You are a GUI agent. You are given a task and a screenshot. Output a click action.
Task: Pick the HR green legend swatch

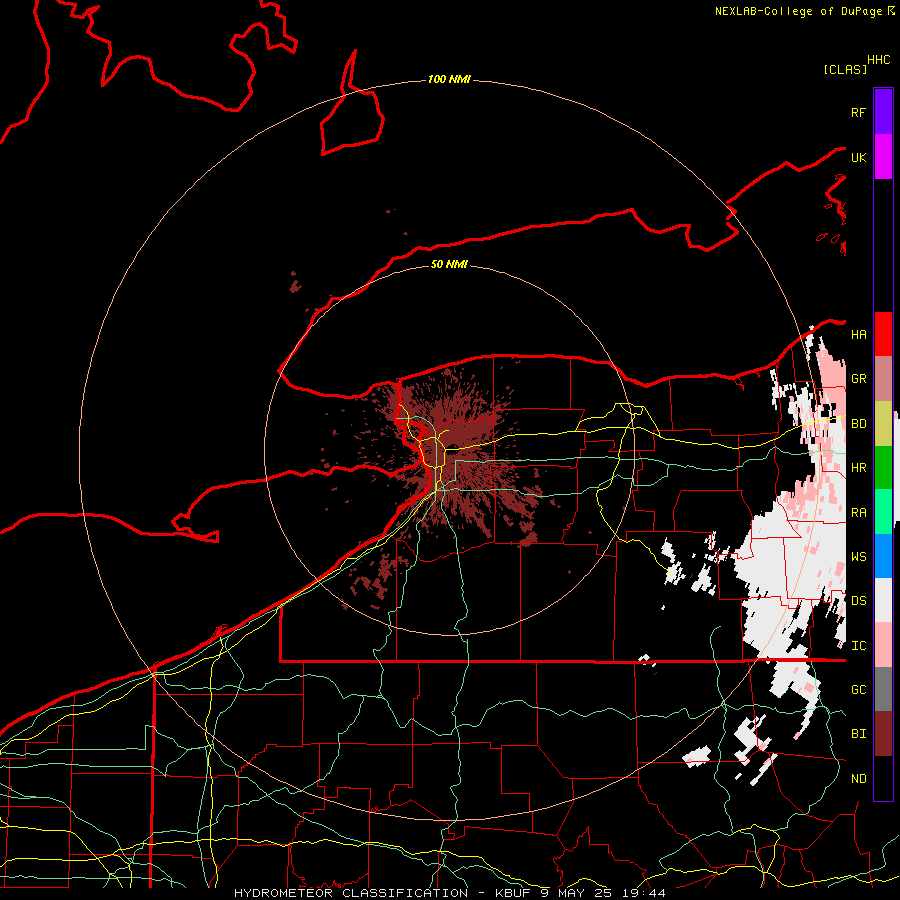point(883,468)
